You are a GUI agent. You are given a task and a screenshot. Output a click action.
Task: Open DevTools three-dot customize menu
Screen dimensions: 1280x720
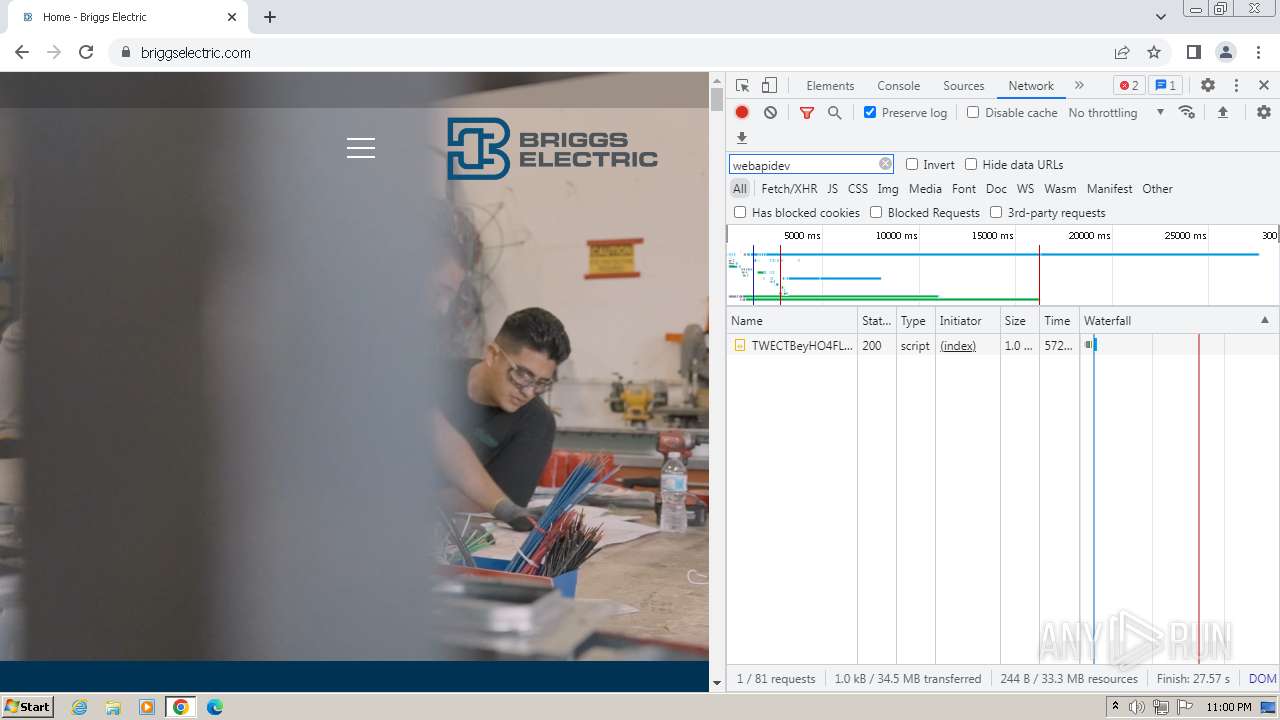1236,86
